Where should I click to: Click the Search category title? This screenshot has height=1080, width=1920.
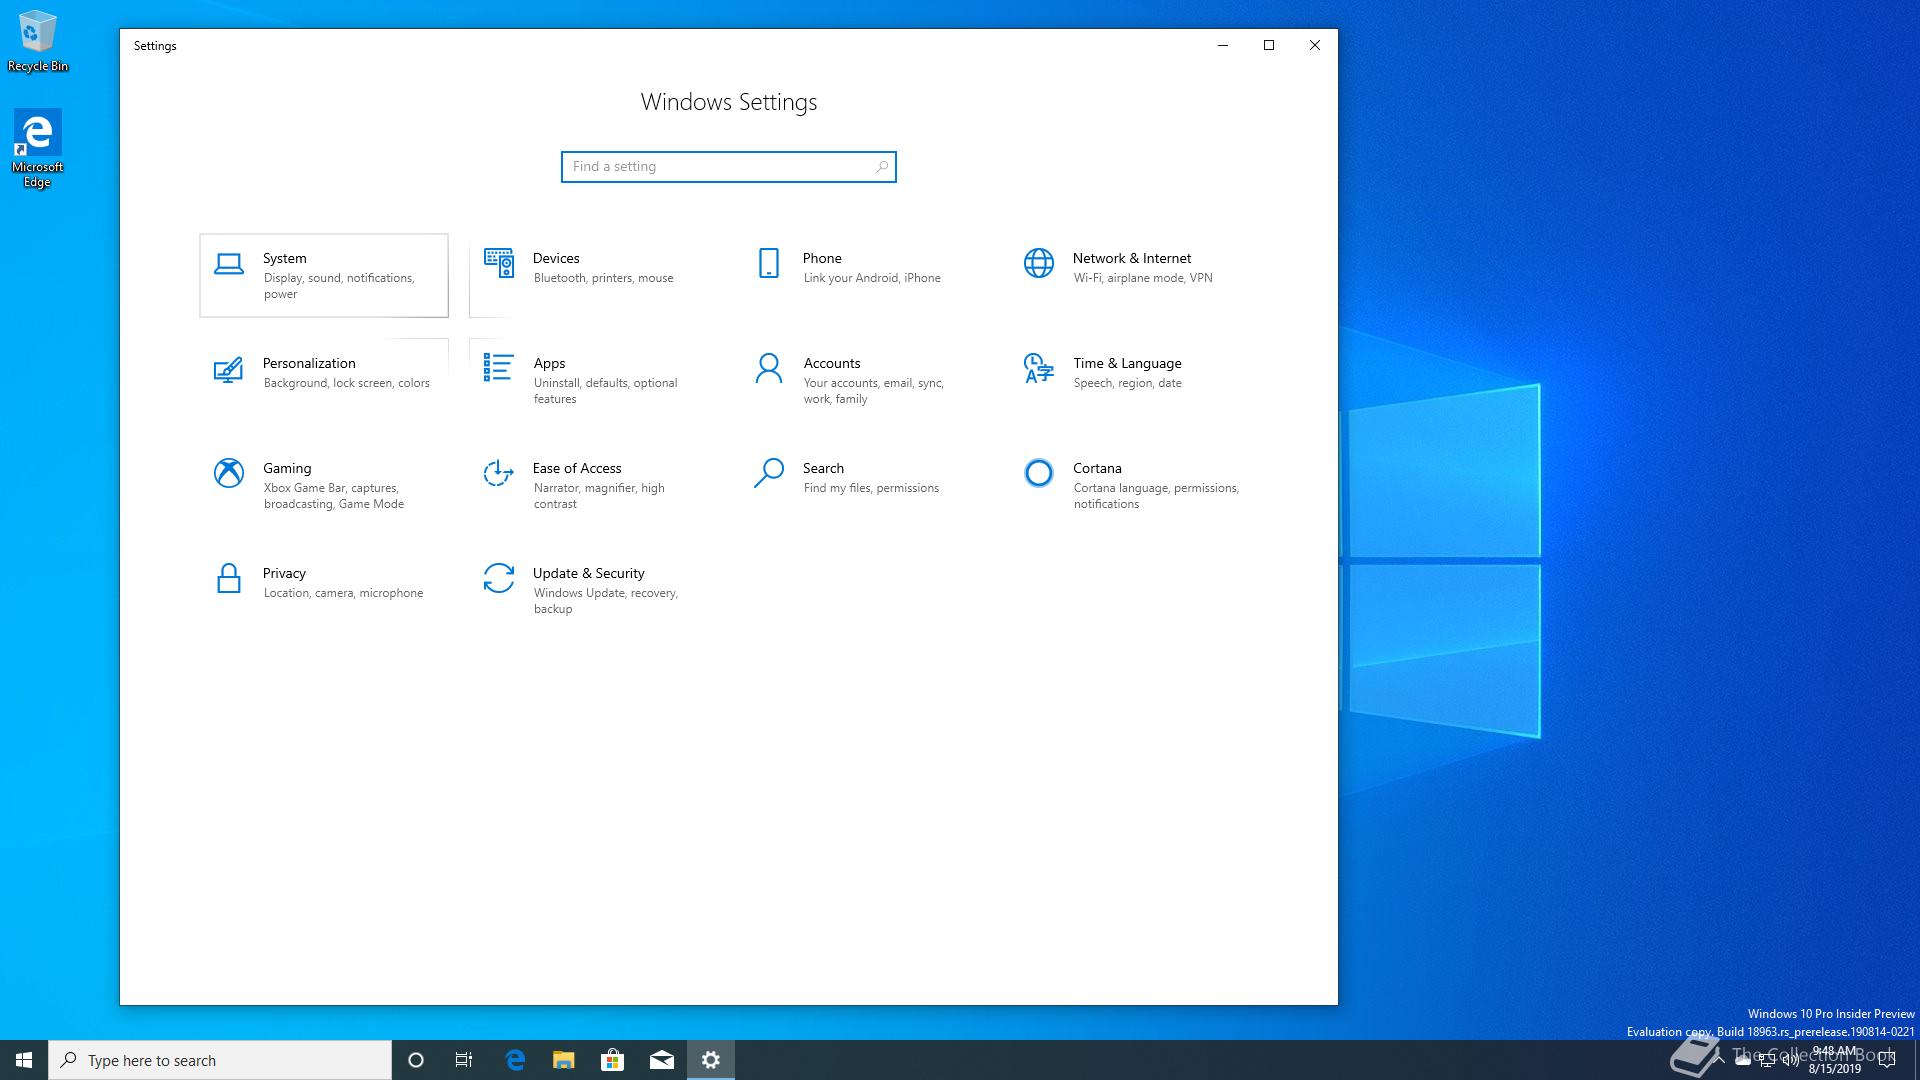click(x=823, y=468)
